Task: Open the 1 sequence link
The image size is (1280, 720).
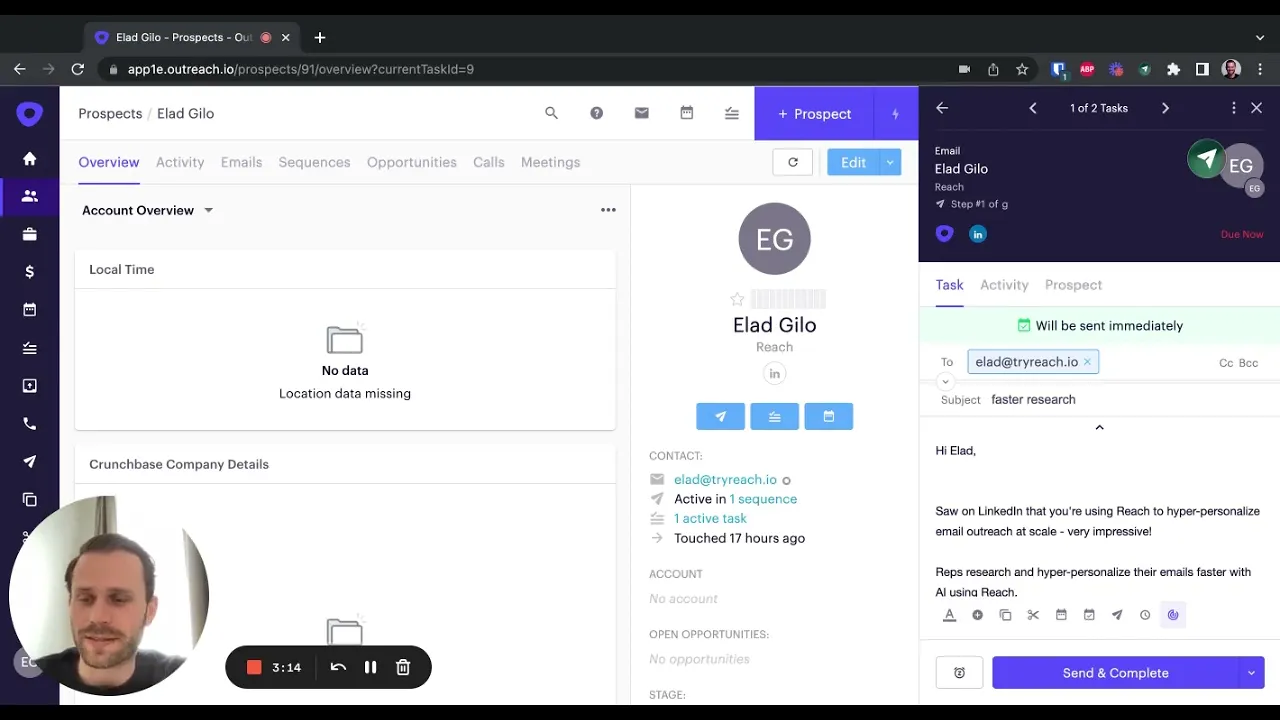Action: click(763, 499)
